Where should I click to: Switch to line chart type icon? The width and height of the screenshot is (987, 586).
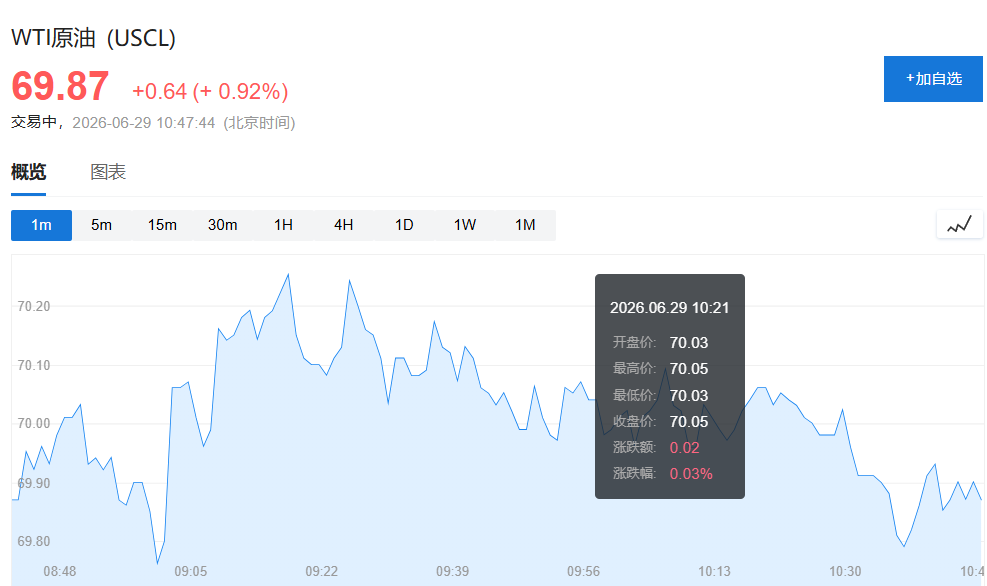(960, 225)
